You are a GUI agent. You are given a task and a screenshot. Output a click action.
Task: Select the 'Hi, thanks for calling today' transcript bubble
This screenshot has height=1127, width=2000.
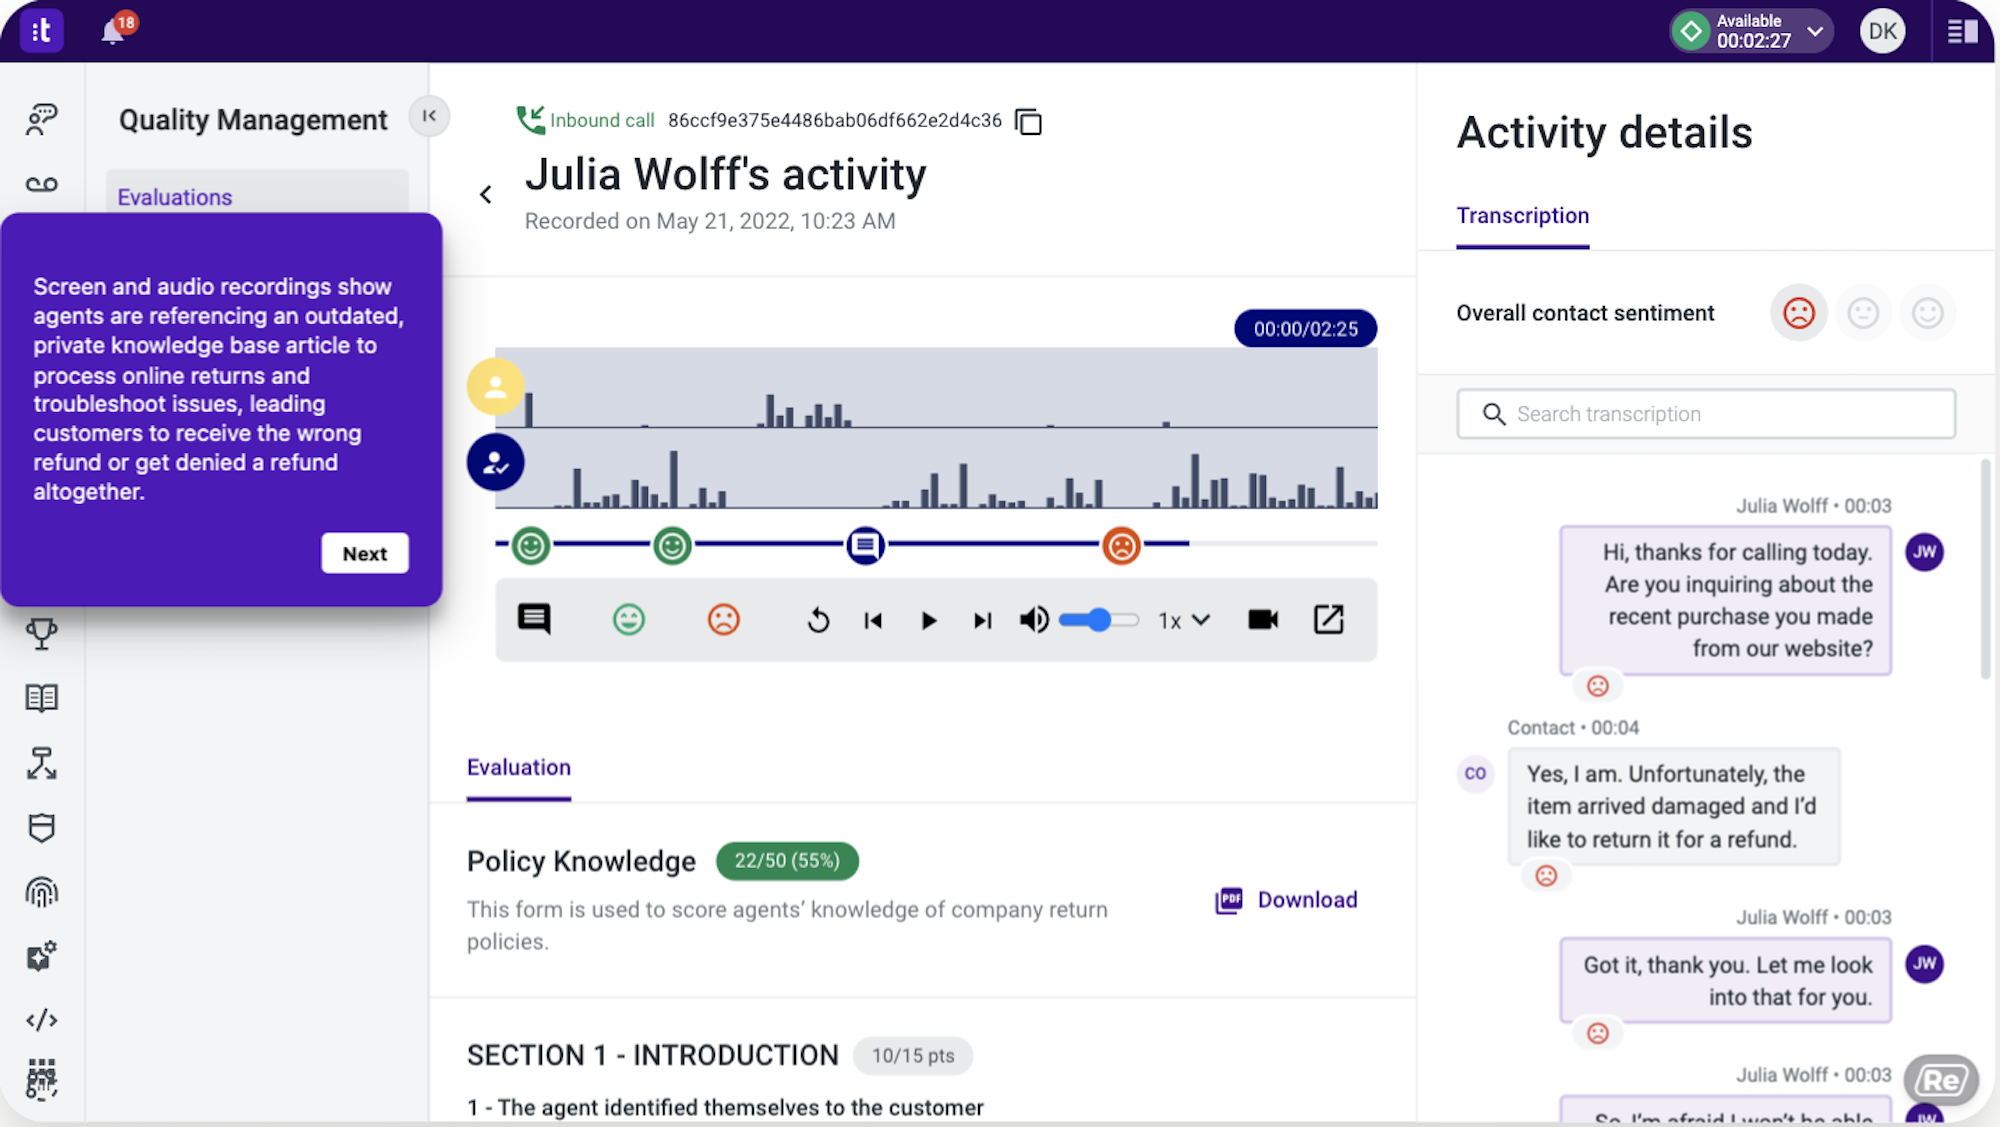coord(1726,600)
